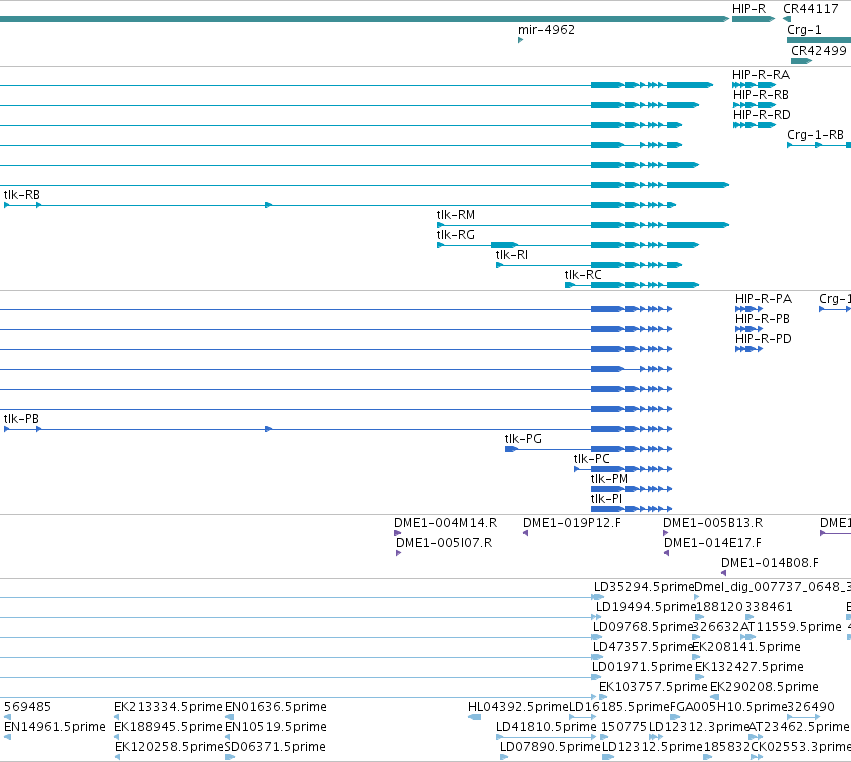Select the CR42499 gene feature

point(802,61)
